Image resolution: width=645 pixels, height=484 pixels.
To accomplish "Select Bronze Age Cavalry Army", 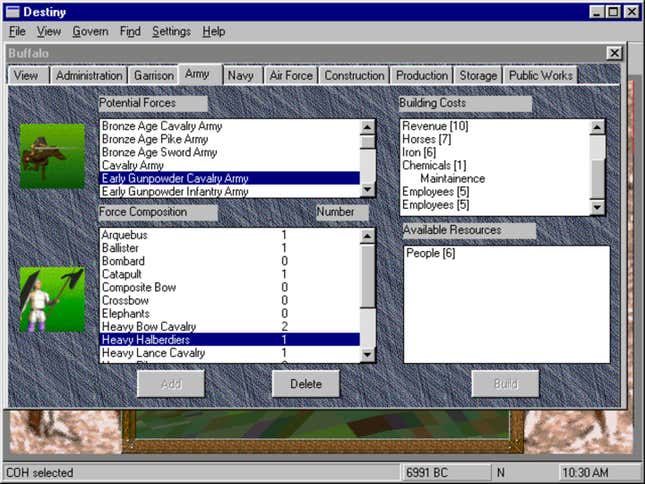I will (x=230, y=126).
